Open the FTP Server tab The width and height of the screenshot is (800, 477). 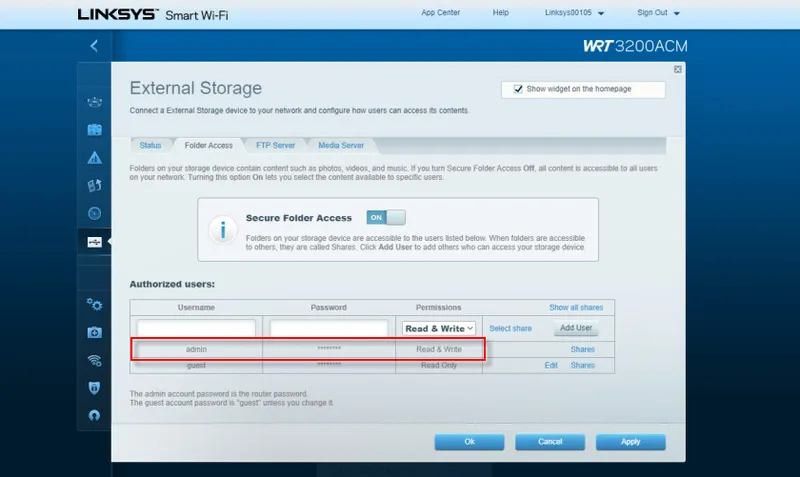(276, 145)
